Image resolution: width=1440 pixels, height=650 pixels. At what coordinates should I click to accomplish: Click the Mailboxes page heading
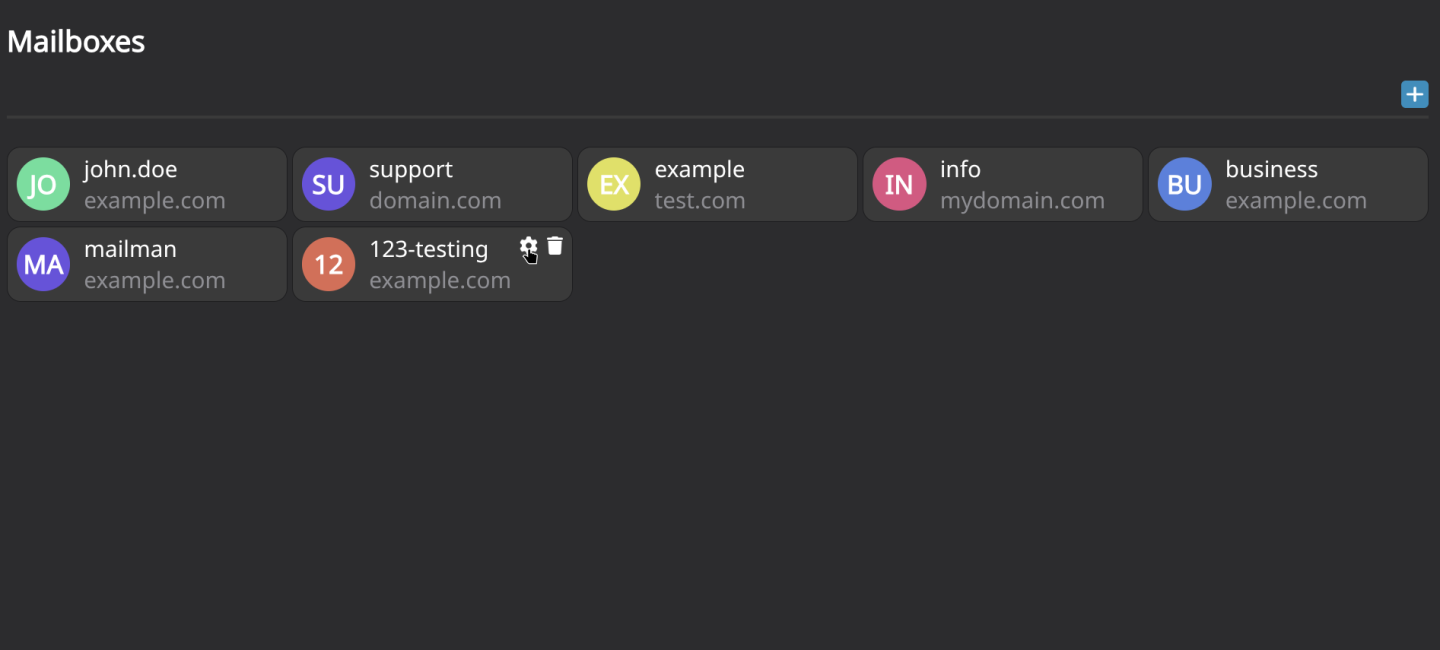tap(76, 42)
